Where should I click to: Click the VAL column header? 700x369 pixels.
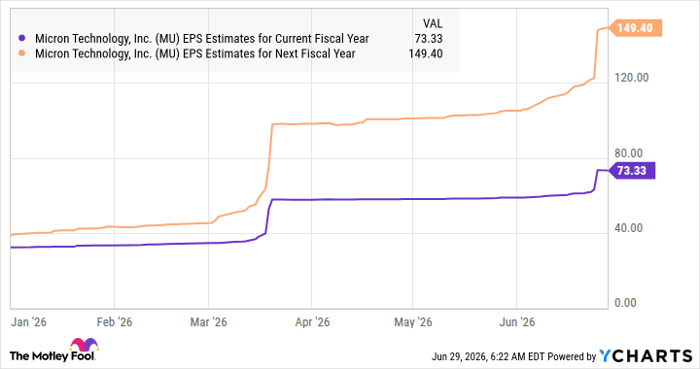pos(433,24)
